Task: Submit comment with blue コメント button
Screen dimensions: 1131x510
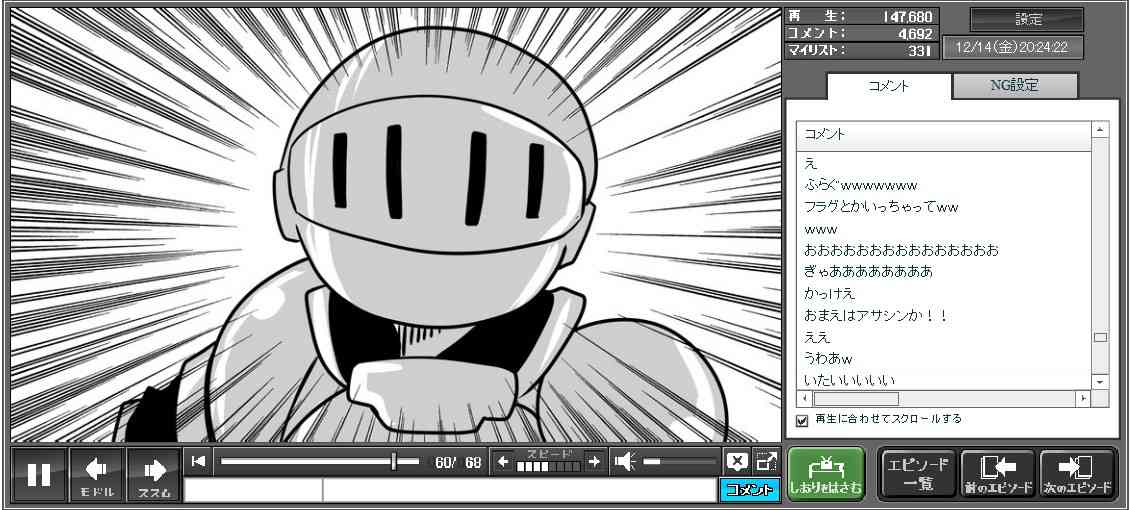Action: click(749, 490)
